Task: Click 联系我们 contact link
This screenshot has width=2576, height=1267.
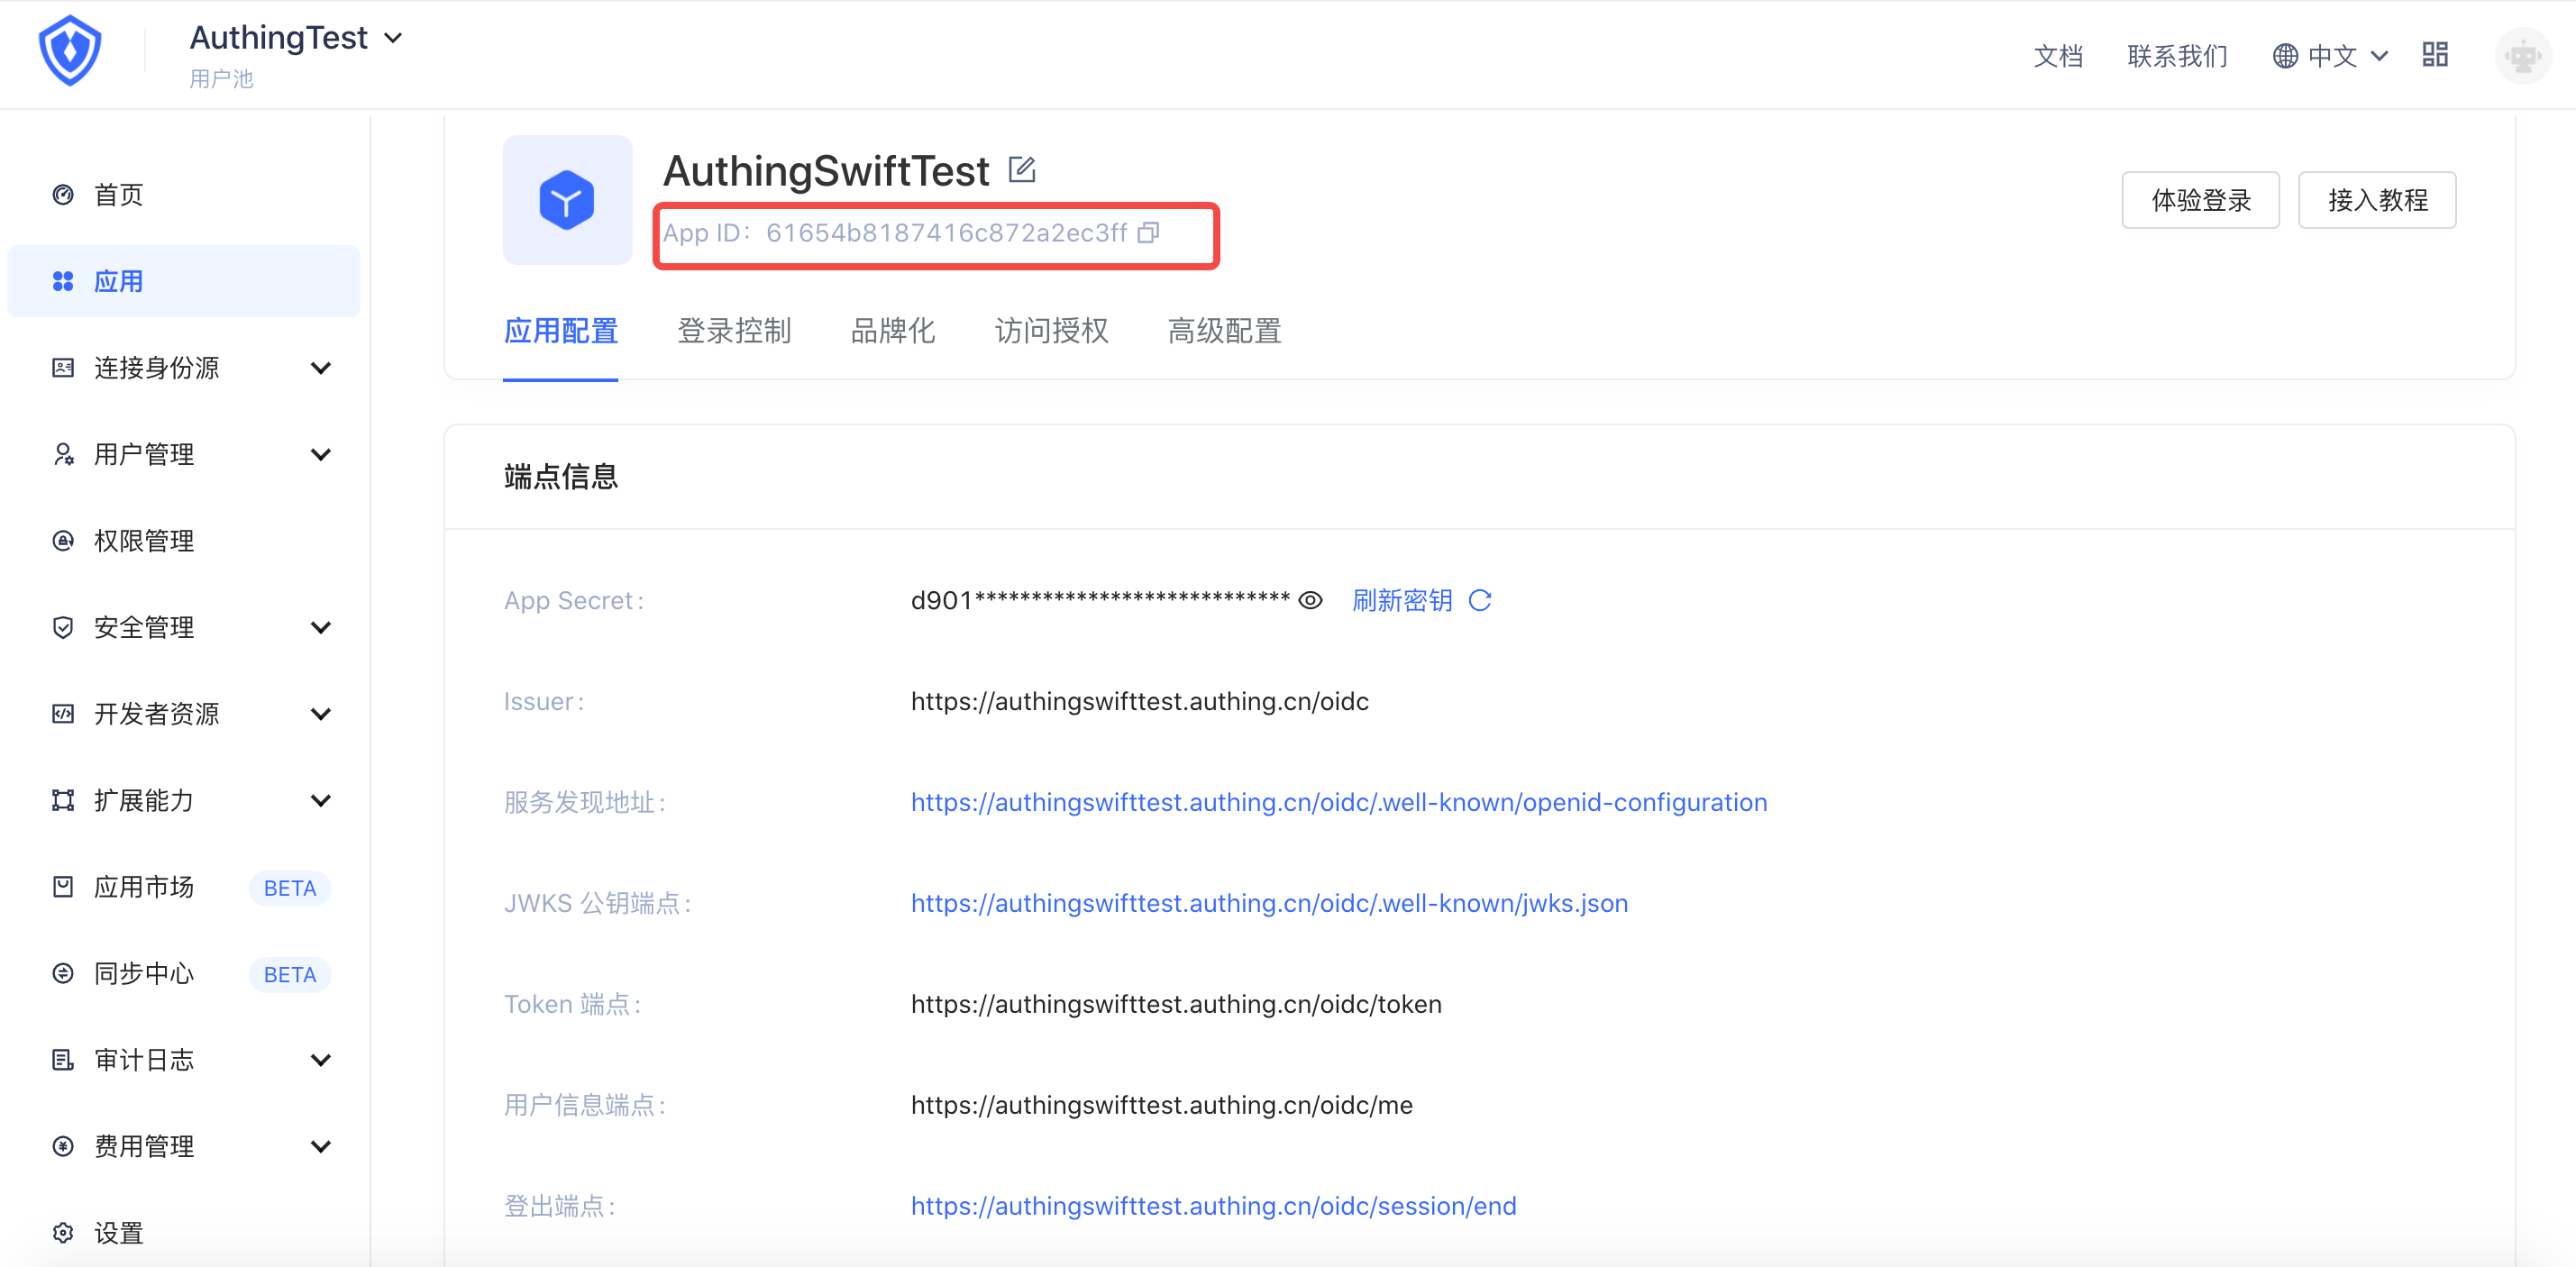Action: 2177,56
